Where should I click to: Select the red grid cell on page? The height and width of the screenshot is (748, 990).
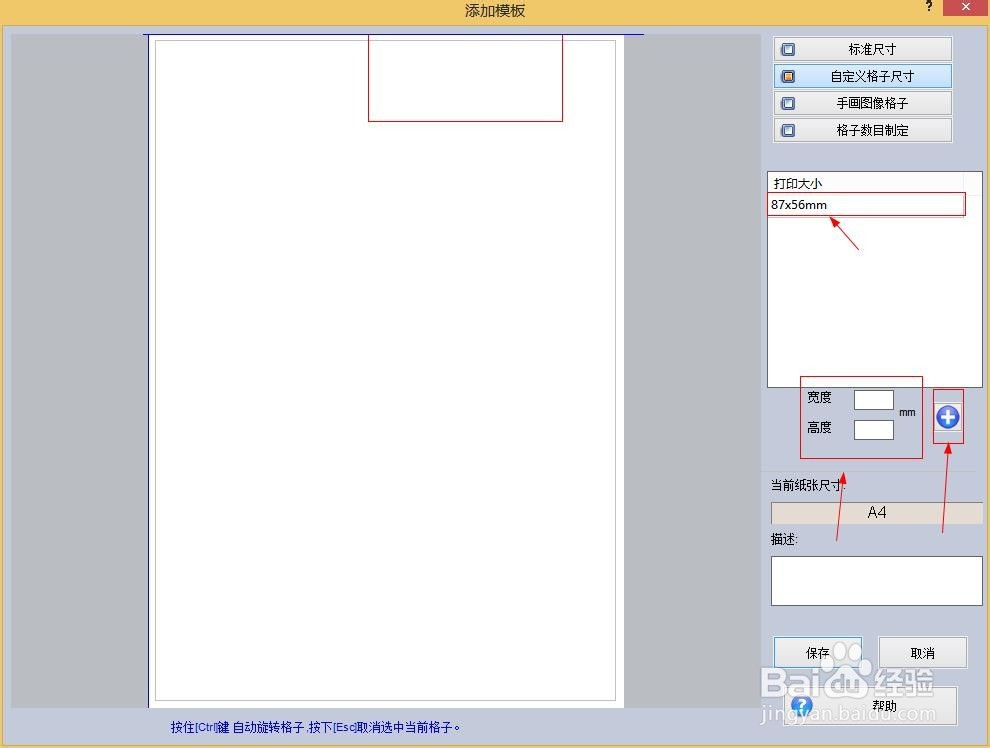pyautogui.click(x=465, y=78)
